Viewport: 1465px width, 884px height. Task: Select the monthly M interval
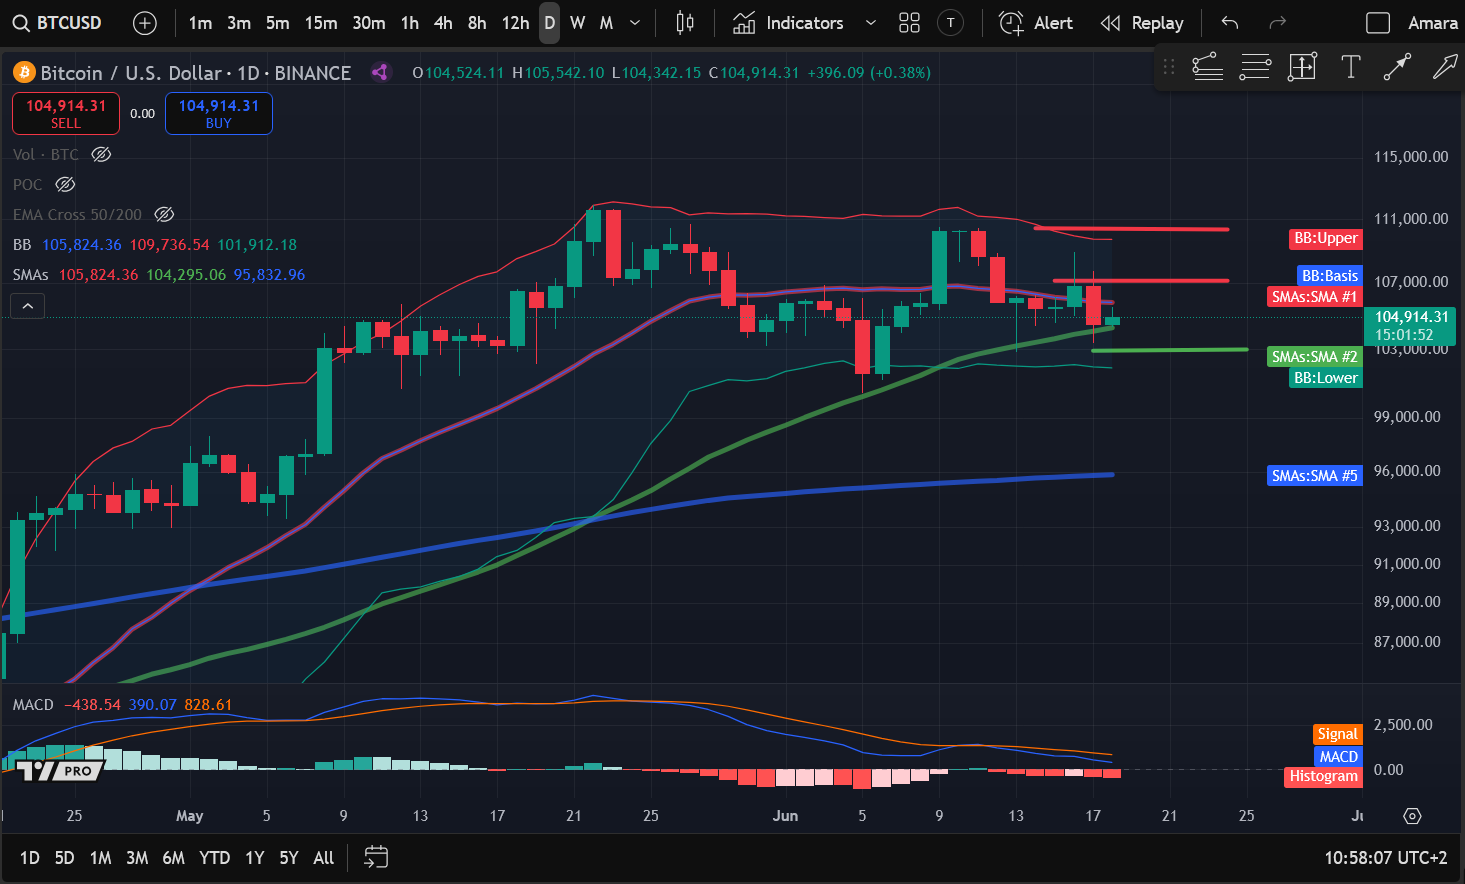(606, 23)
